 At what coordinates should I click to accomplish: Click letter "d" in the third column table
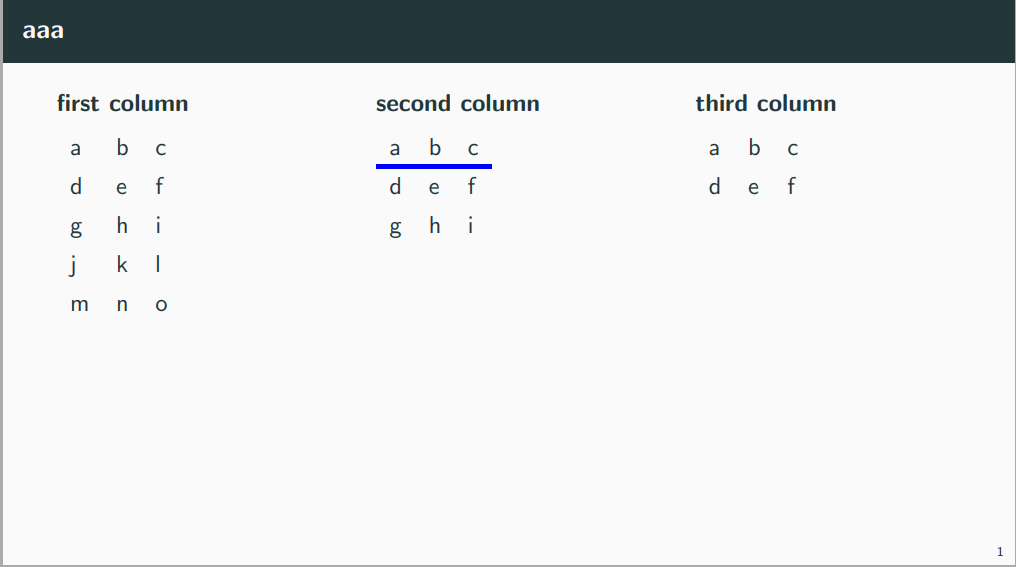pyautogui.click(x=714, y=187)
